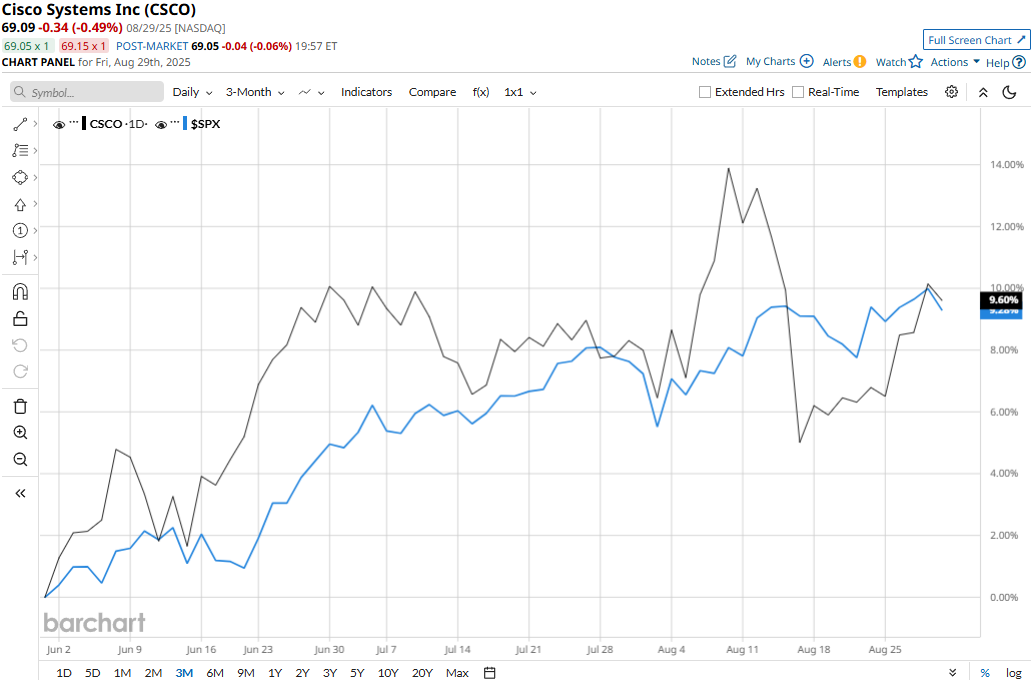Open the Actions dropdown menu

(955, 62)
